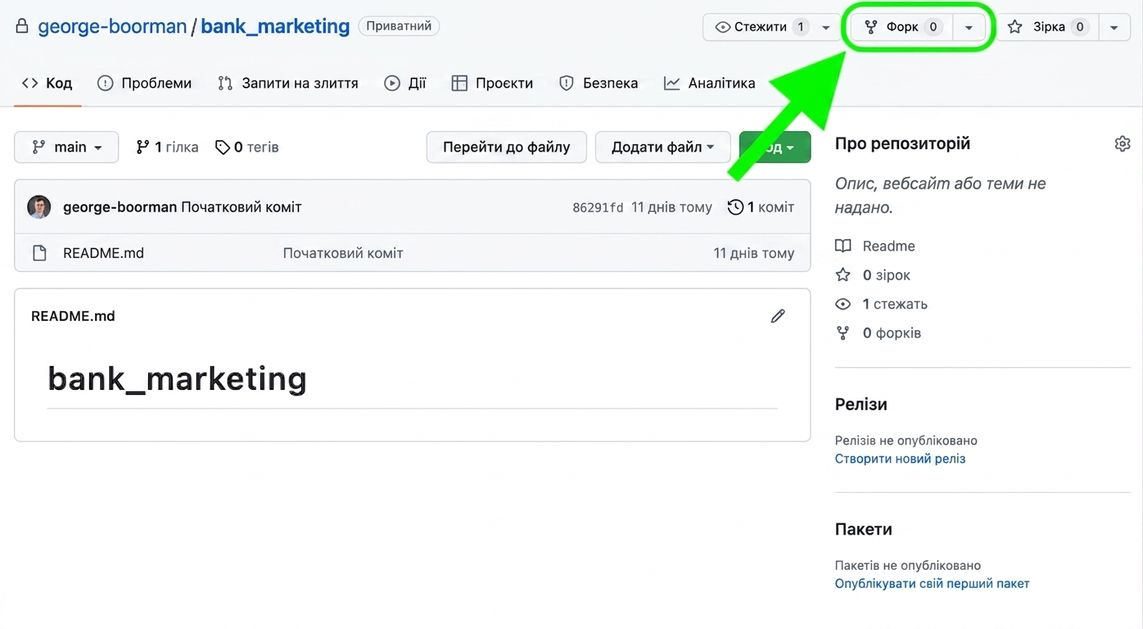Open the Проєкти tab
Screen dimensions: 1143x629
[x=492, y=83]
